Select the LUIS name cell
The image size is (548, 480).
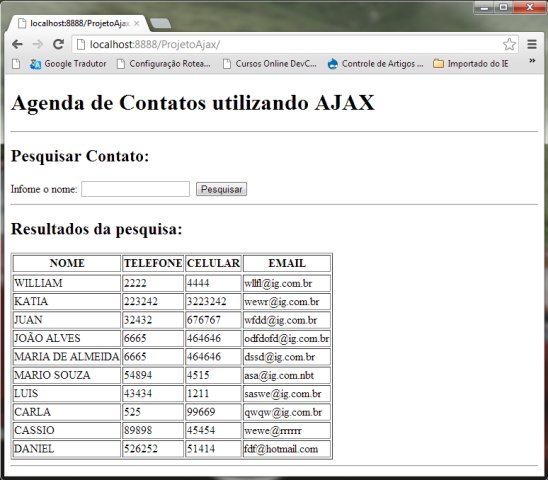(x=67, y=393)
